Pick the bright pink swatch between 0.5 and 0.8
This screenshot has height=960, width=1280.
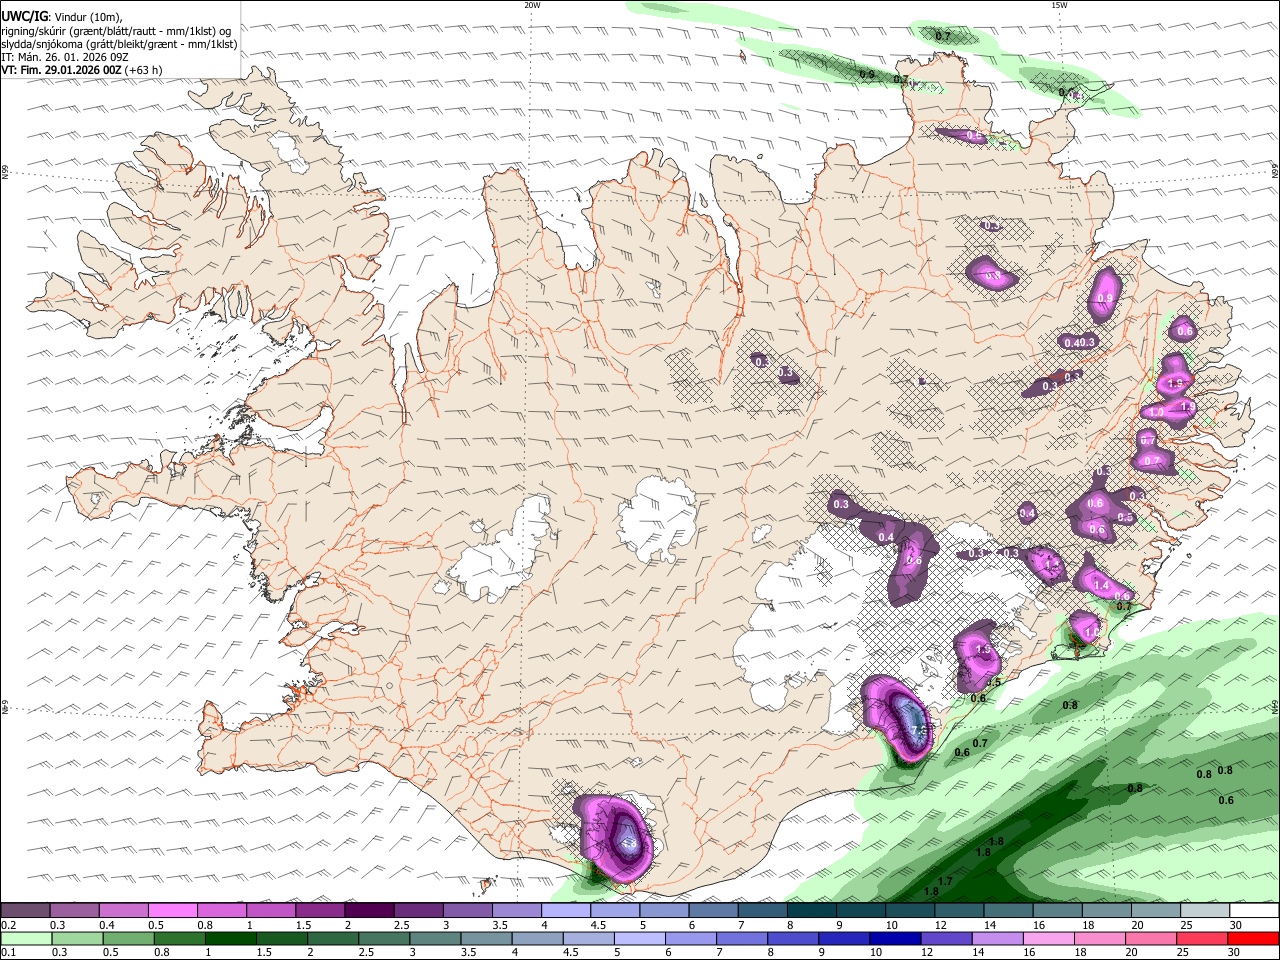[173, 911]
